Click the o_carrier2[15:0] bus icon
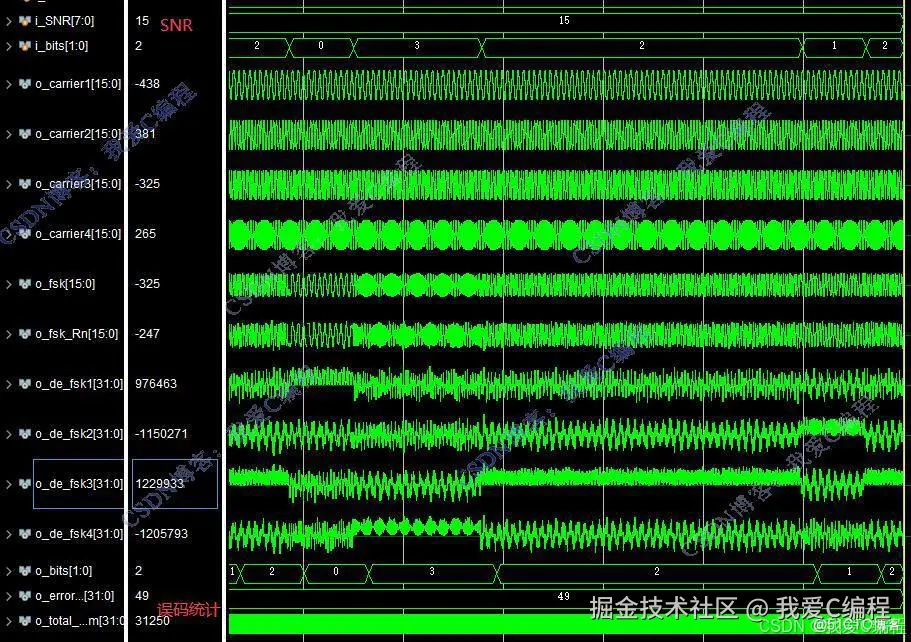The width and height of the screenshot is (911, 642). point(24,134)
